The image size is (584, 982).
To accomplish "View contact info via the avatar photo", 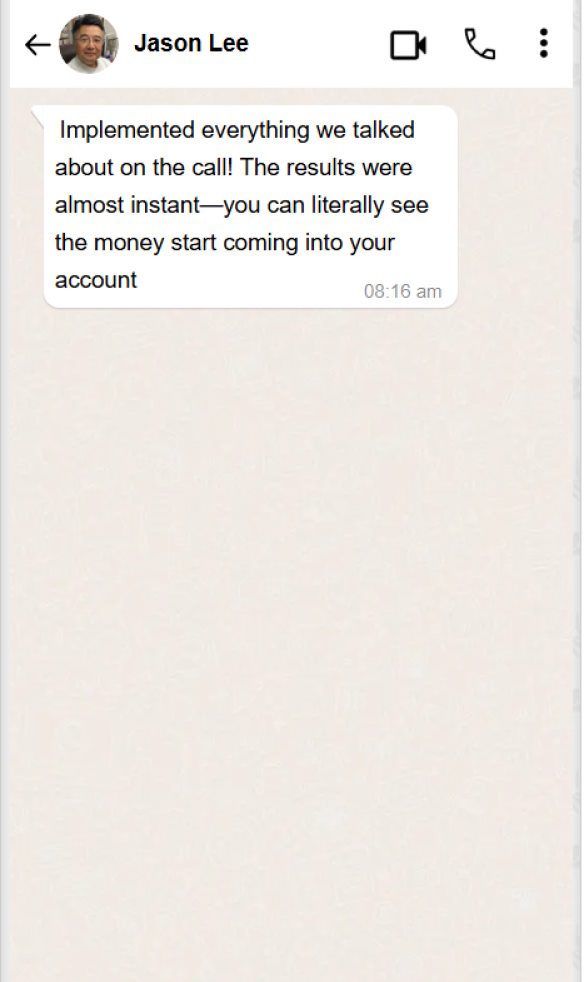I will [88, 44].
